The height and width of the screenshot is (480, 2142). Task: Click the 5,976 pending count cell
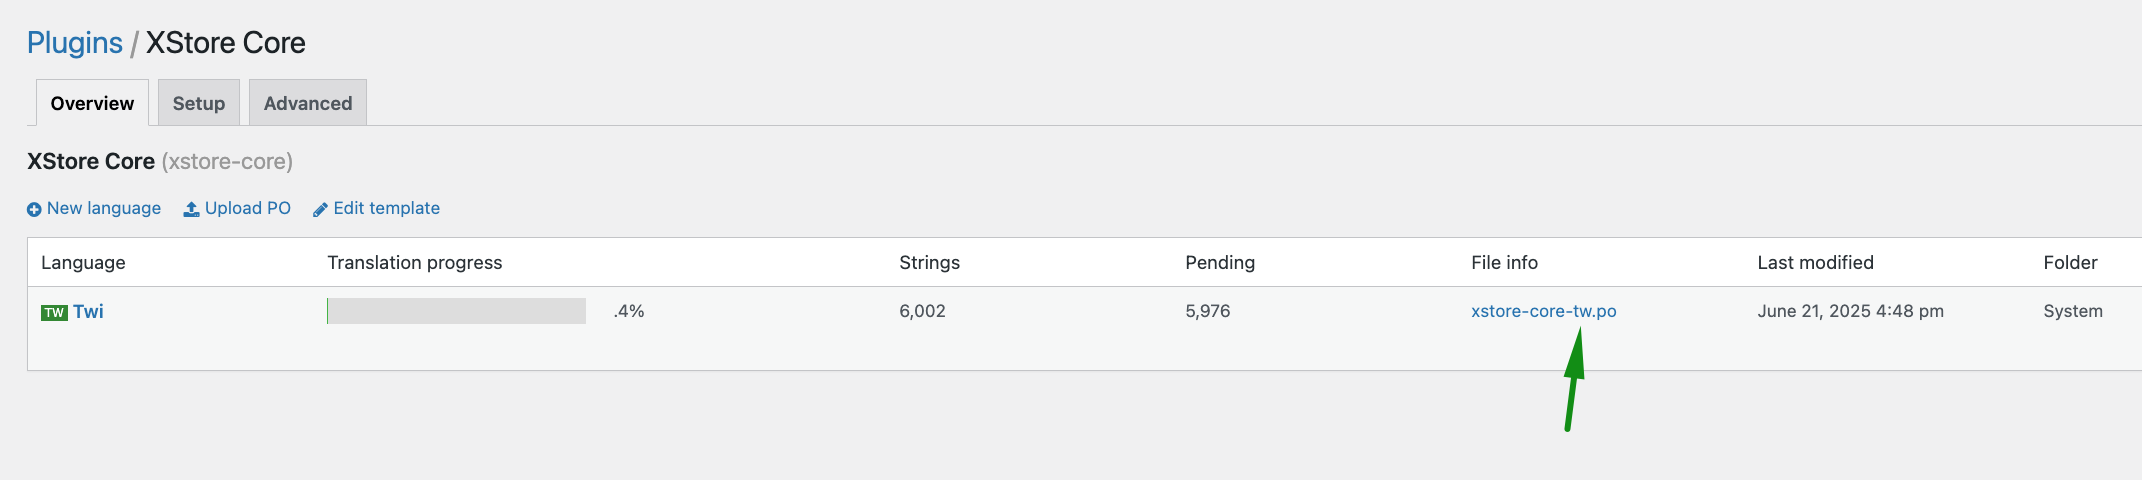pyautogui.click(x=1207, y=311)
